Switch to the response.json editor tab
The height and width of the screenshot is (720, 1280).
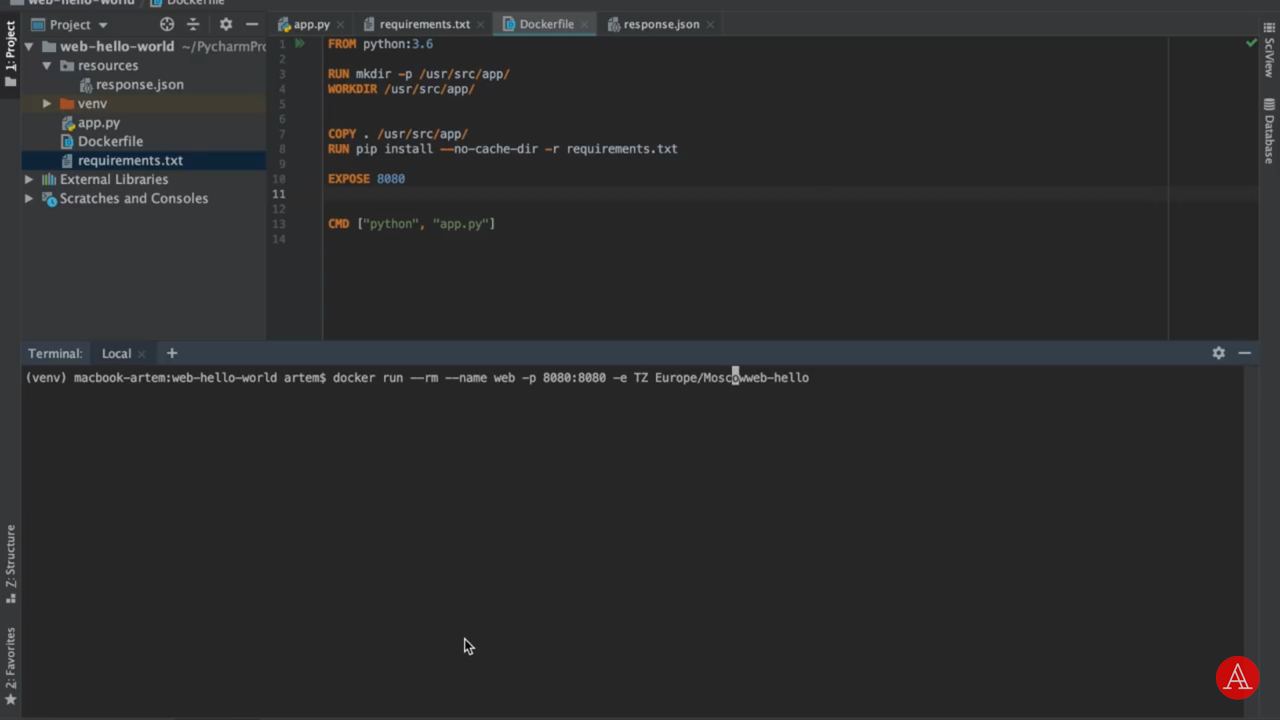click(661, 24)
